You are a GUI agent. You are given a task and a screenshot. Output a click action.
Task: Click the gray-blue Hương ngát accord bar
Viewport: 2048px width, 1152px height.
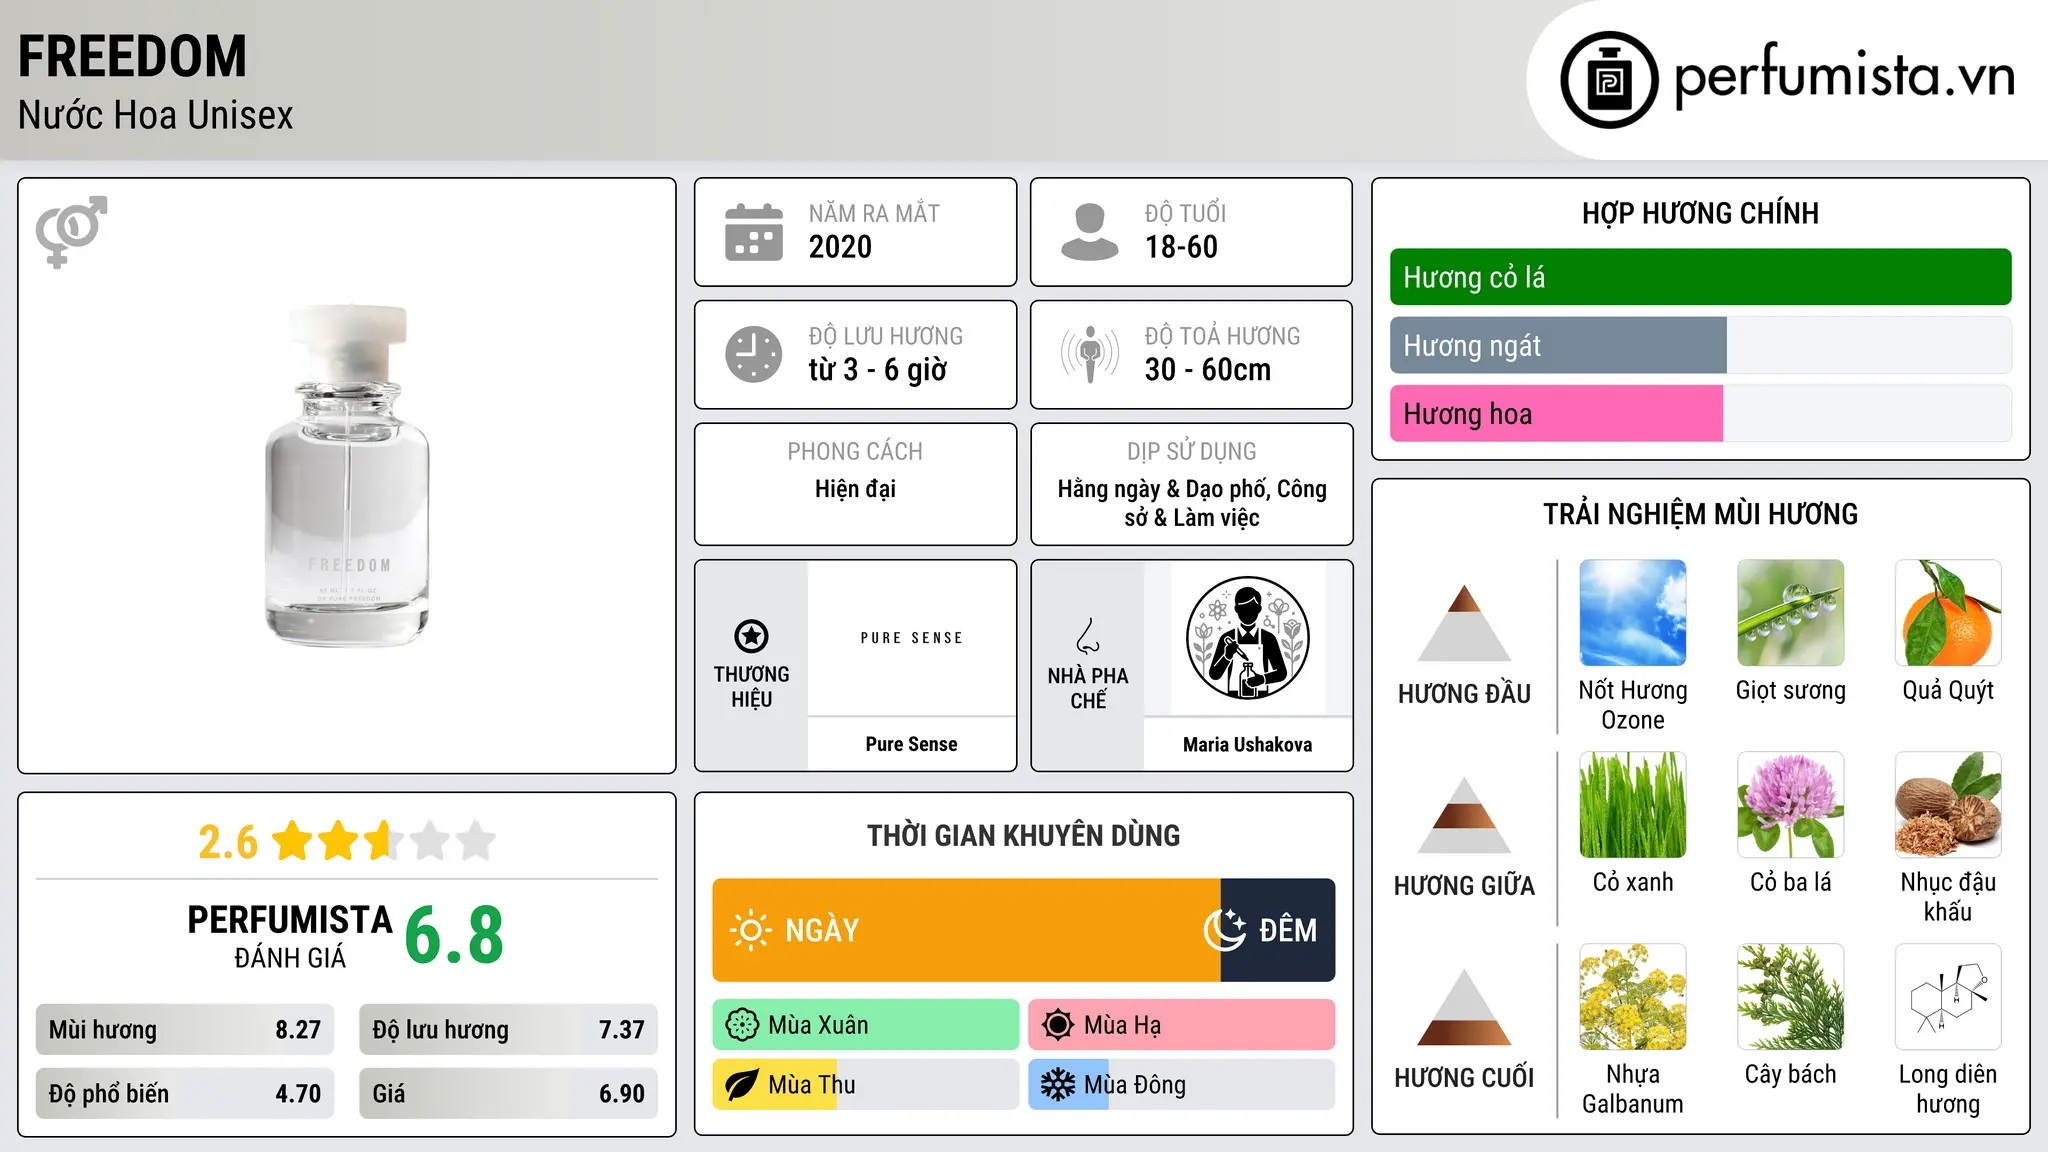tap(1558, 345)
